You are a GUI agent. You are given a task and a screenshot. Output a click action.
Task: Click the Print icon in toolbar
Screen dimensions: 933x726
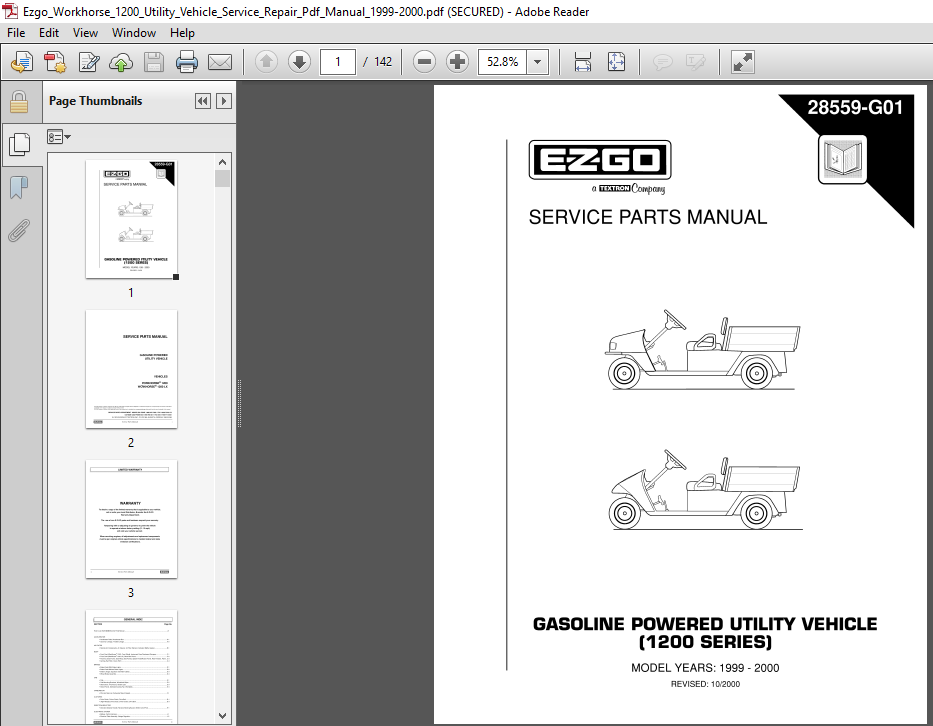coord(187,62)
